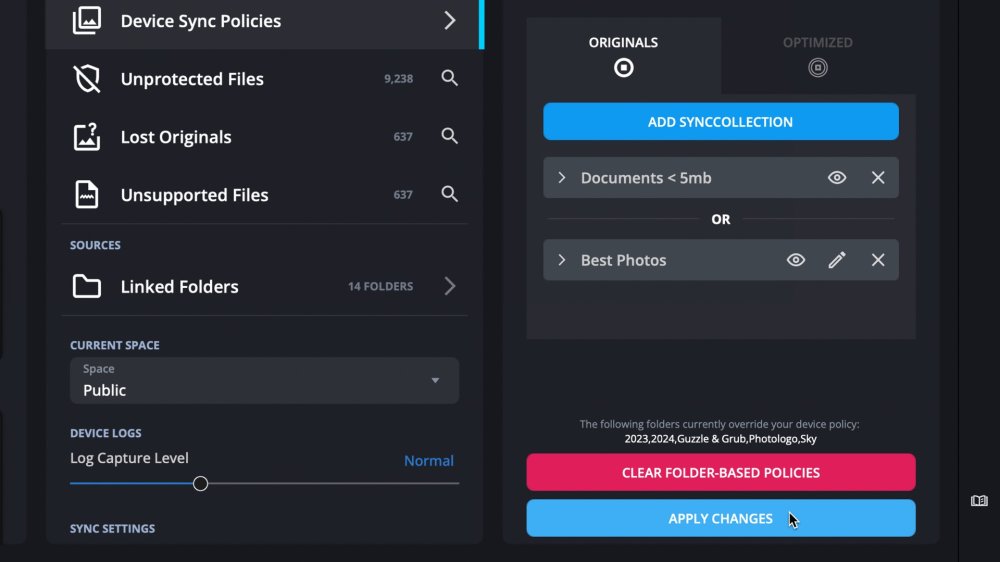Select the Originals radio option
The image size is (1000, 562).
click(623, 68)
